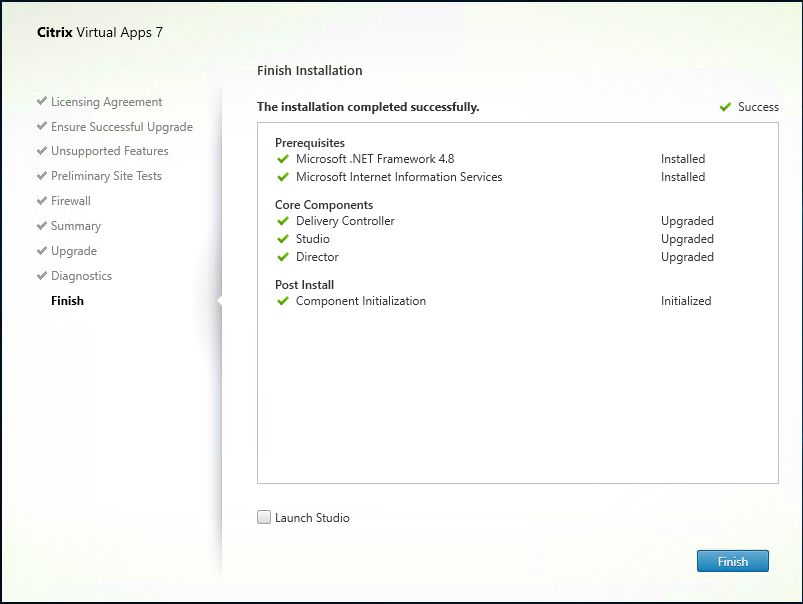Click the Microsoft .NET Framework 4.8 entry
This screenshot has height=604, width=803.
pos(375,159)
